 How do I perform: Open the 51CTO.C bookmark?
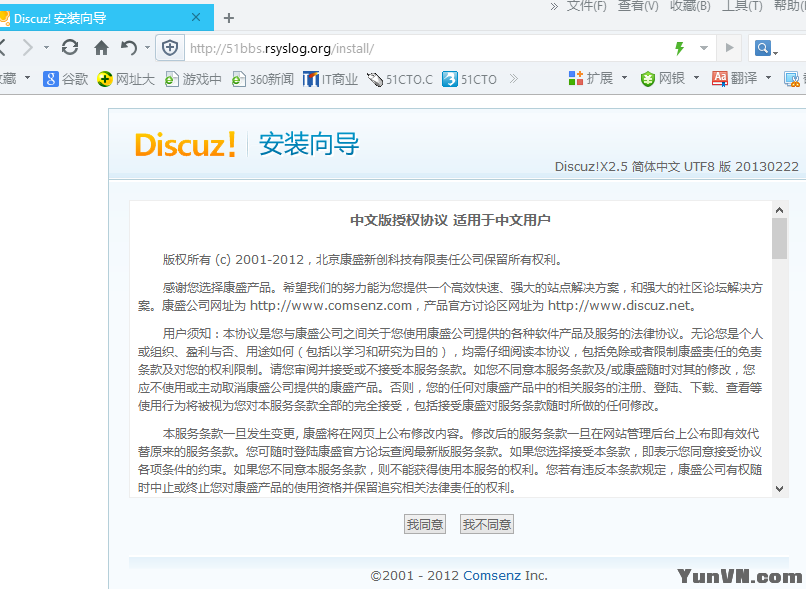tap(400, 79)
